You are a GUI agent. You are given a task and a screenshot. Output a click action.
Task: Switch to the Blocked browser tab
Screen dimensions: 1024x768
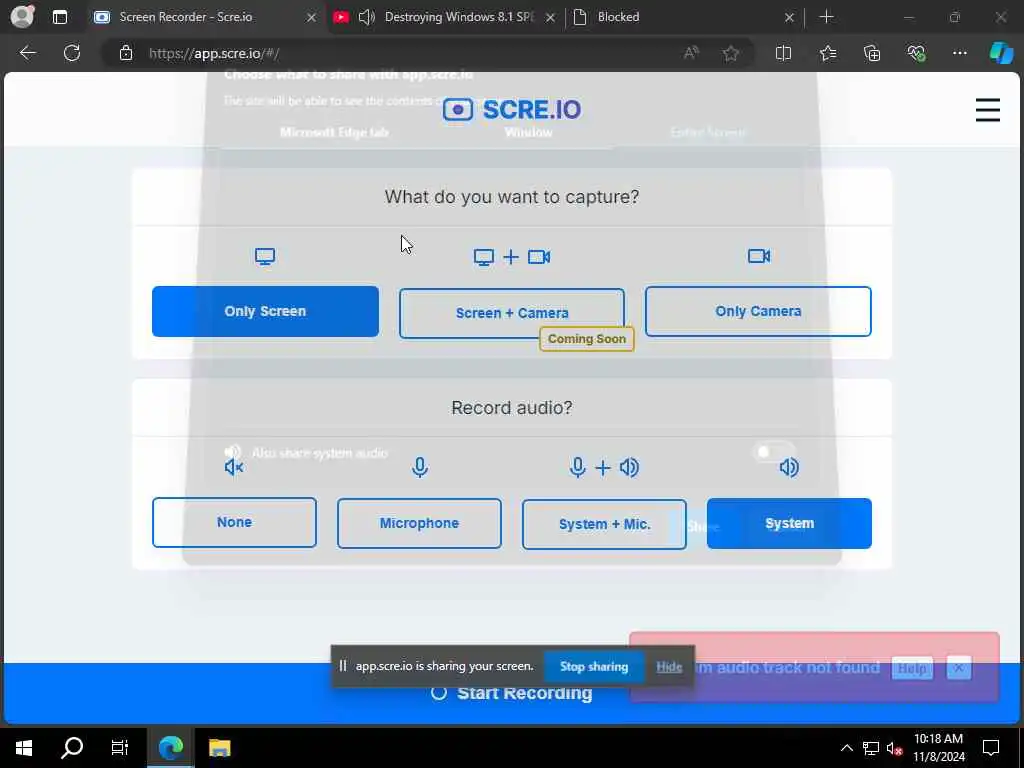618,17
